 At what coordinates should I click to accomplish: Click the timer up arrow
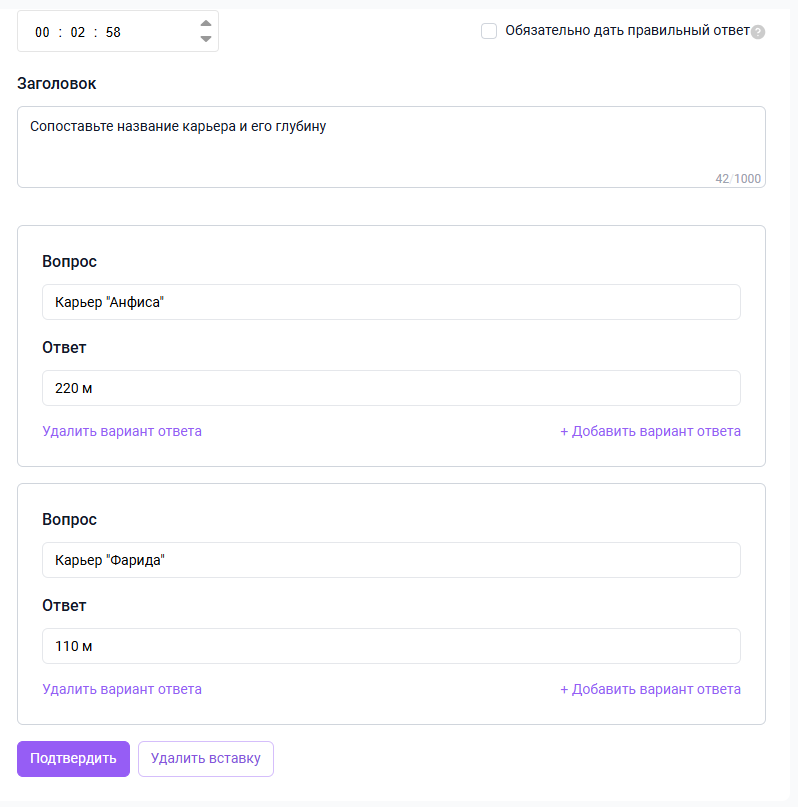206,23
